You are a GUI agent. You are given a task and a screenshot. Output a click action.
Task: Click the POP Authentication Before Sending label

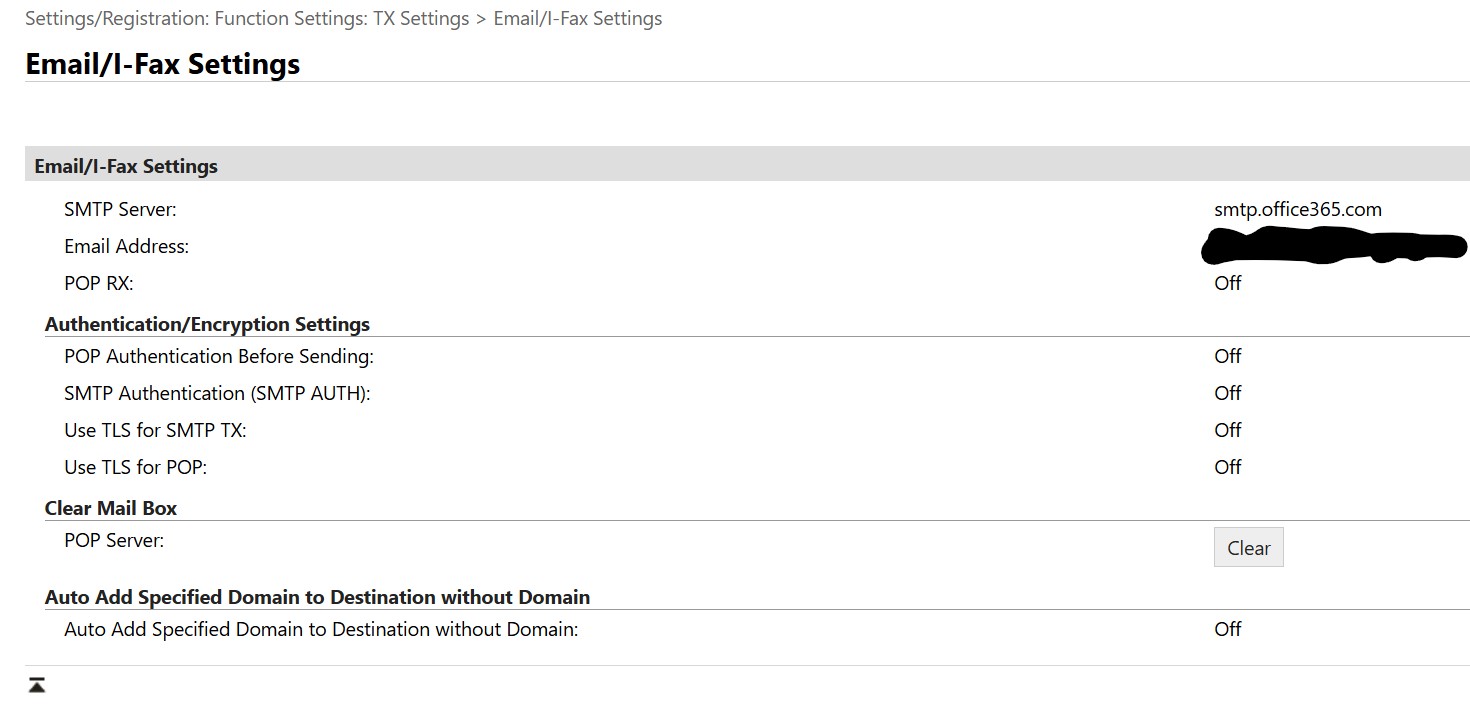218,356
